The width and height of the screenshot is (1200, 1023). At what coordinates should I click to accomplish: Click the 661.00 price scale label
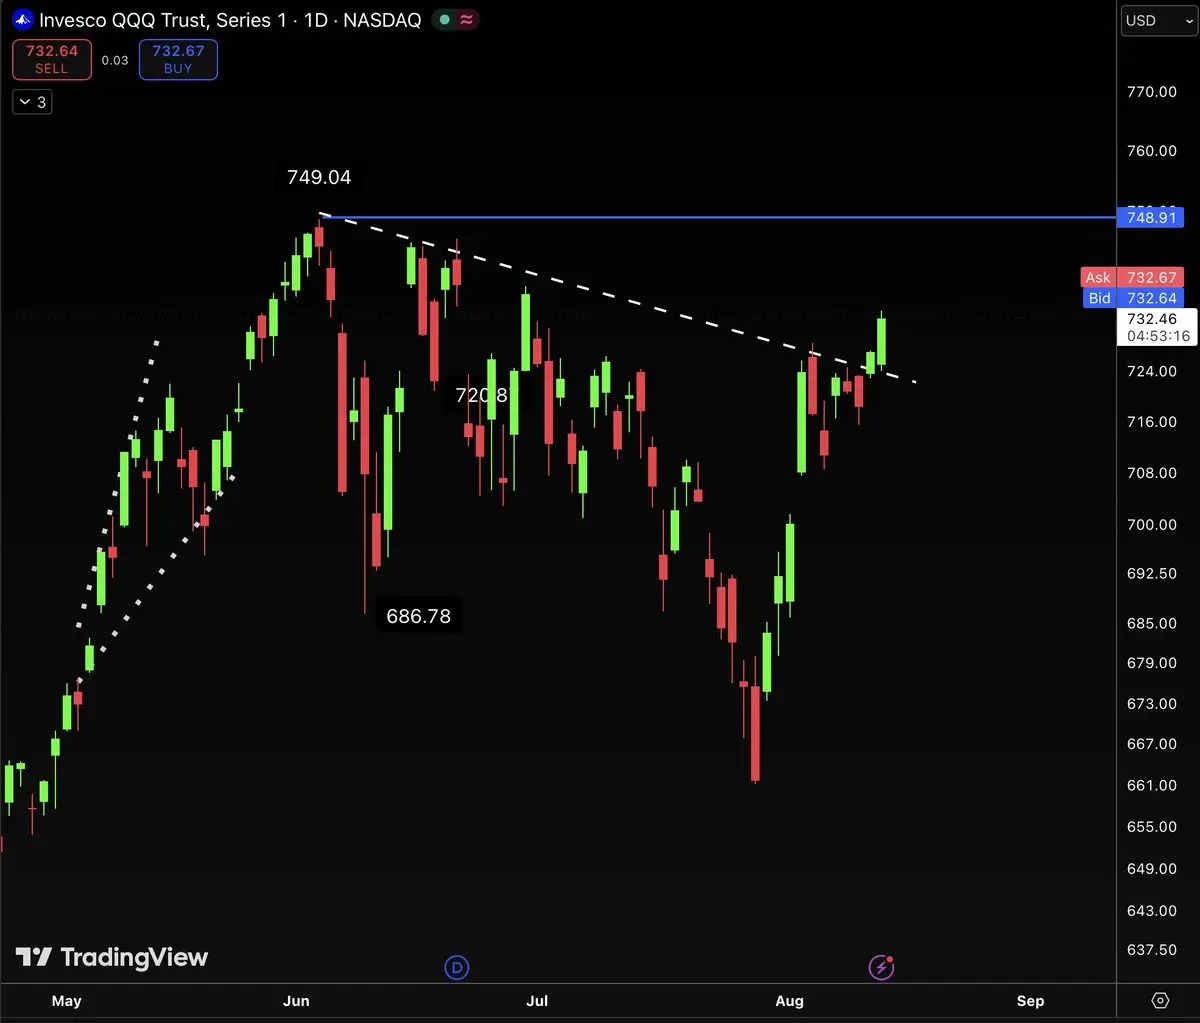pyautogui.click(x=1151, y=785)
